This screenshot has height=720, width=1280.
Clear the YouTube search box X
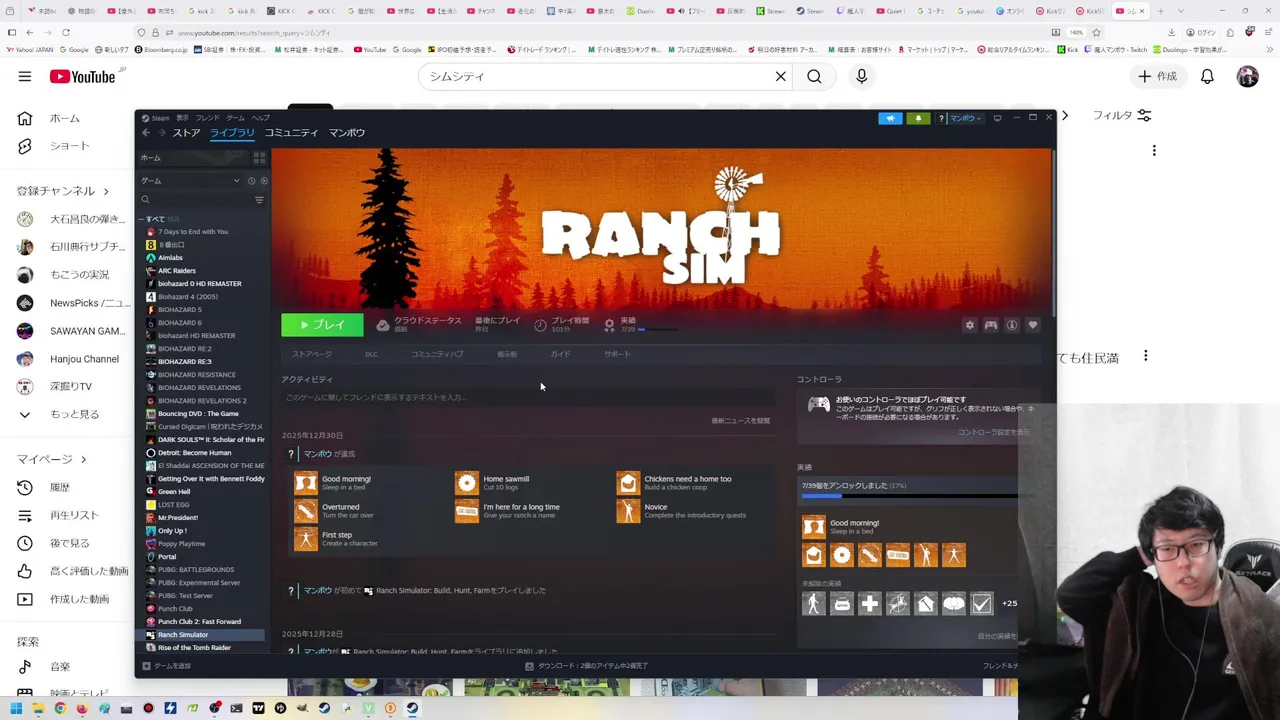tap(781, 76)
